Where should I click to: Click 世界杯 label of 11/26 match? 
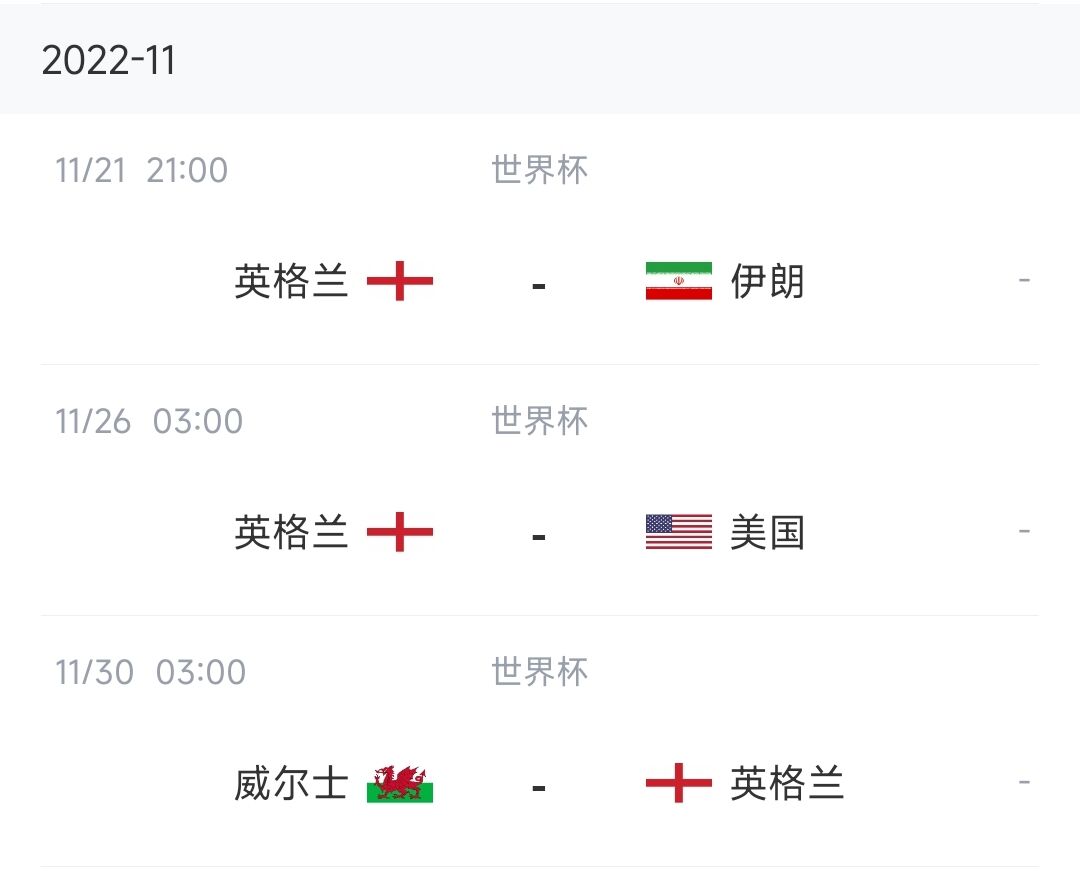point(540,421)
